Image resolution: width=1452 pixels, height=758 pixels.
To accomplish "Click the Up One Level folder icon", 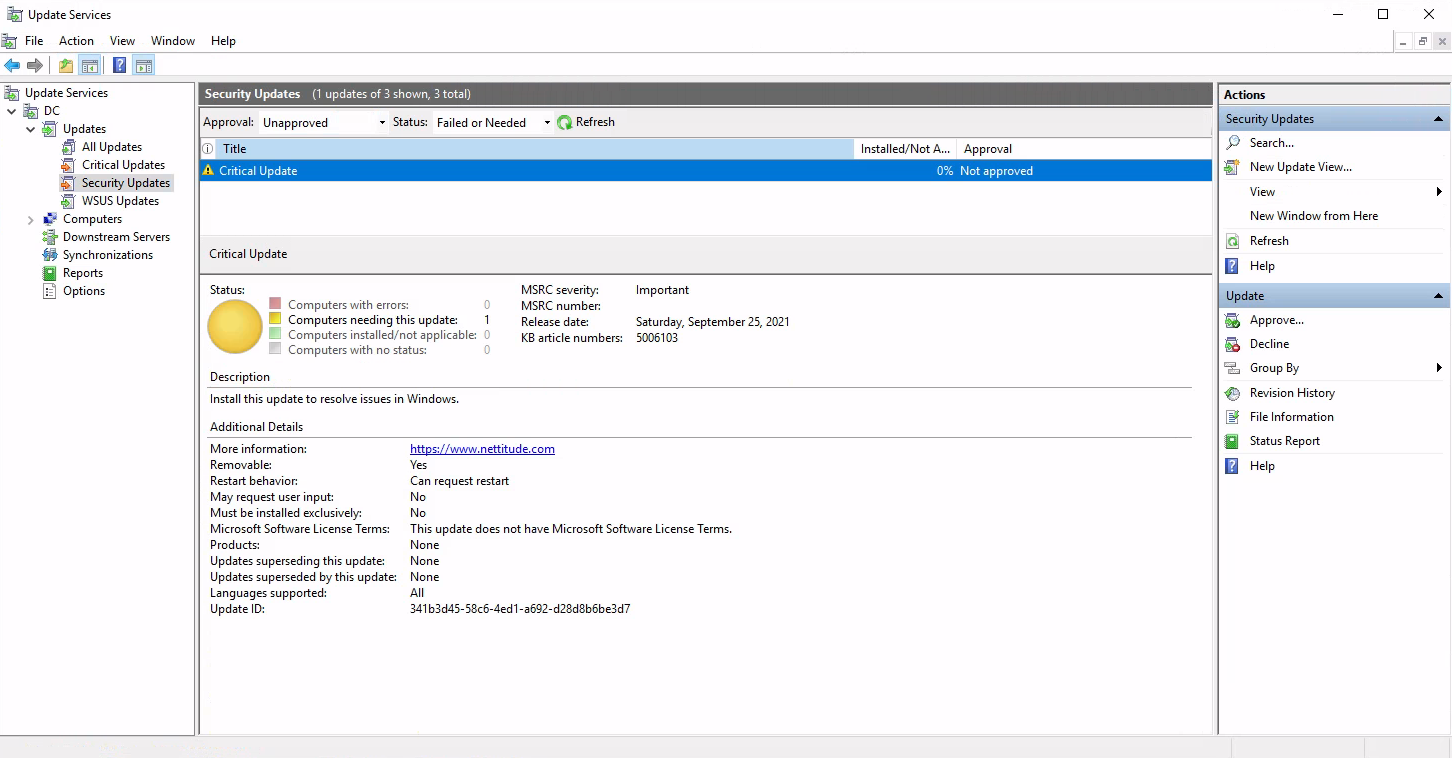I will [66, 66].
